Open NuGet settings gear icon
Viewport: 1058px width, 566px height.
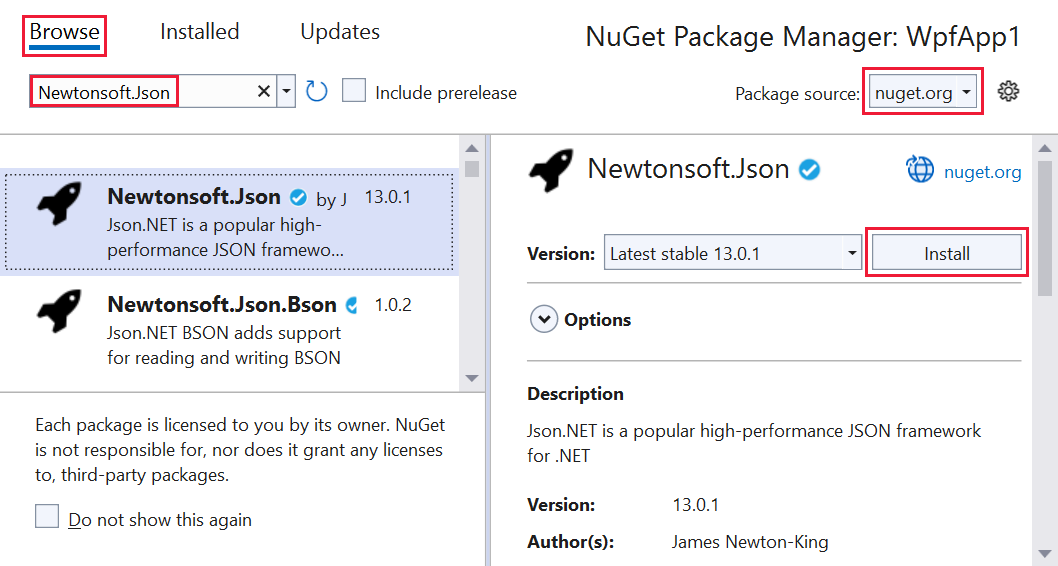pos(1008,91)
